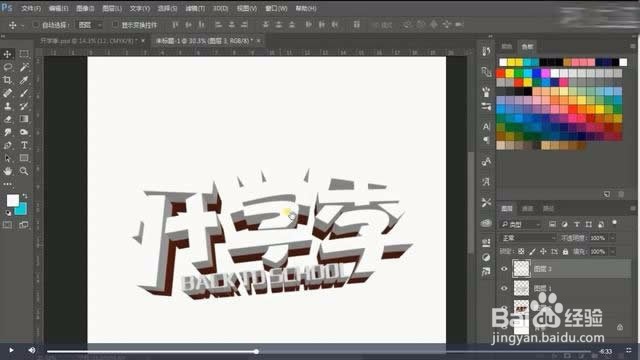
Task: Open the extra tools ellipsis in toolbar
Action: coord(7,184)
